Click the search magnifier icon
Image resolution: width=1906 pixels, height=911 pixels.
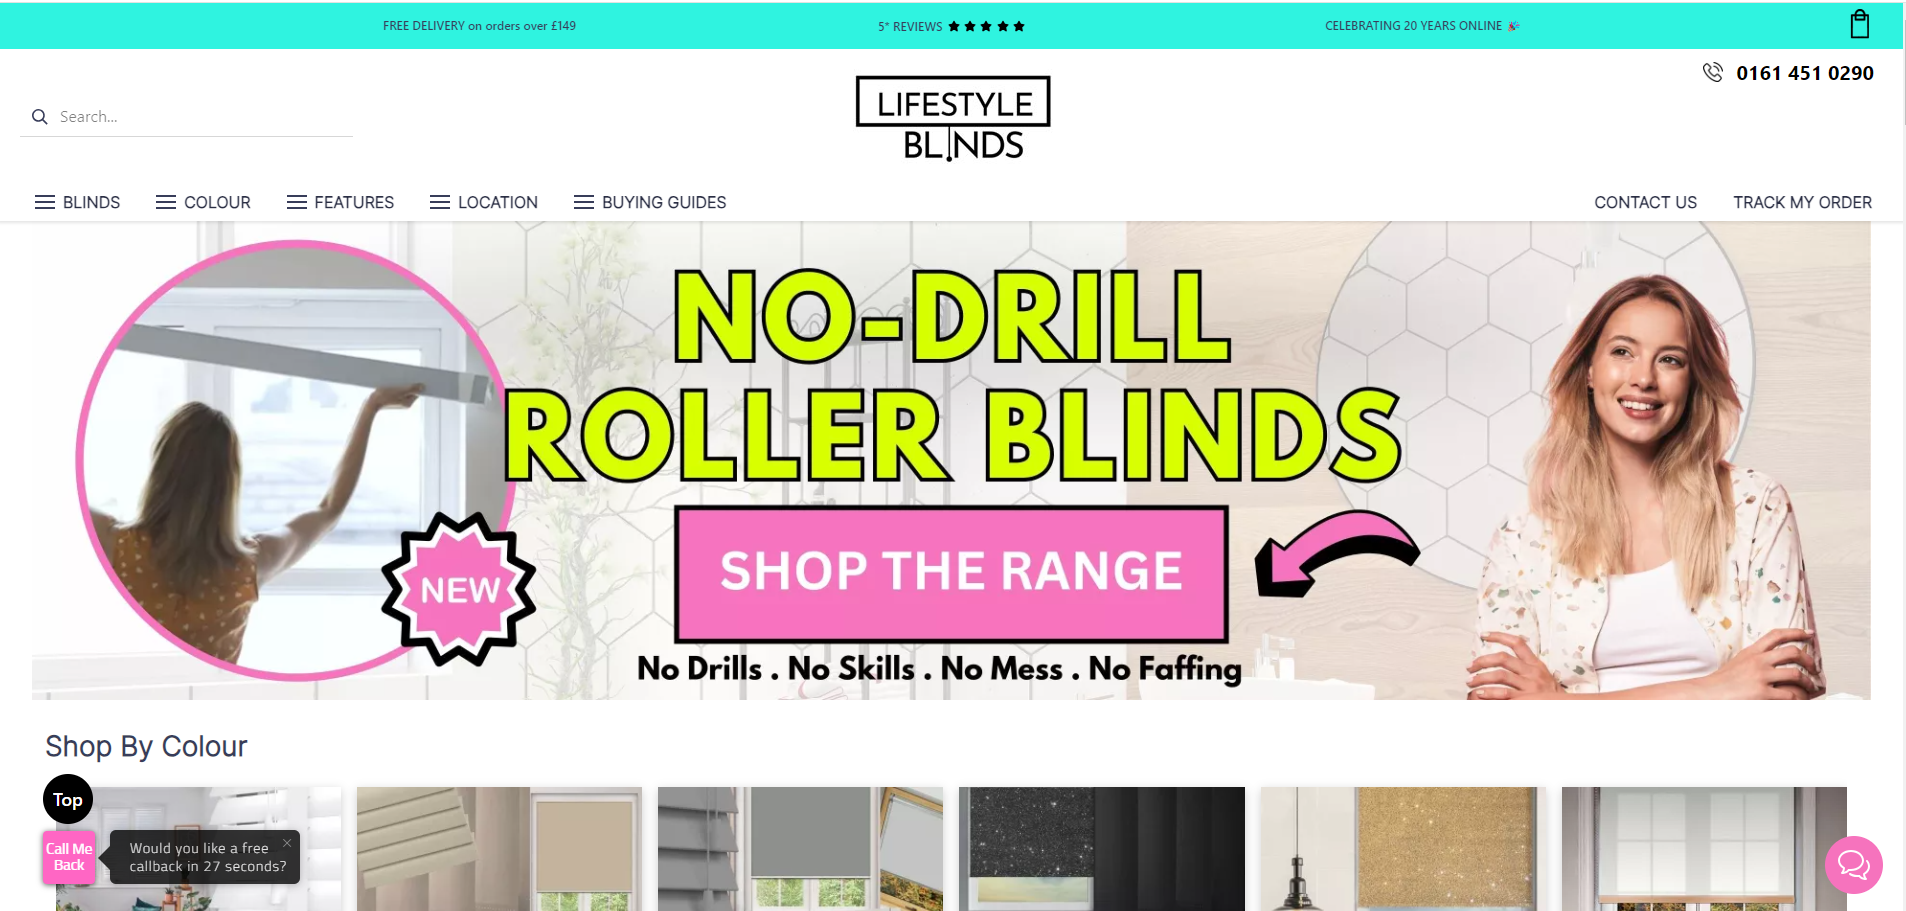(40, 117)
